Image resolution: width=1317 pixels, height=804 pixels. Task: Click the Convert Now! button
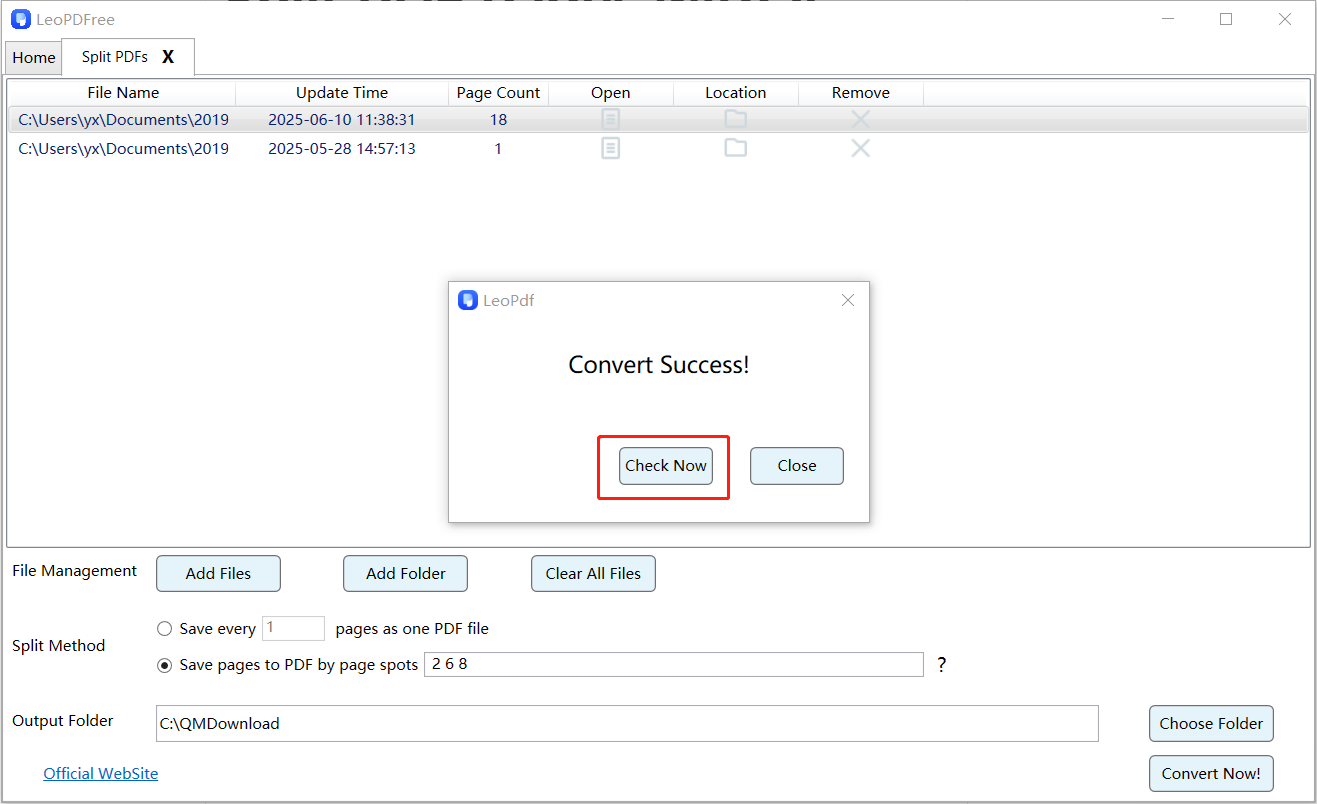pos(1211,774)
